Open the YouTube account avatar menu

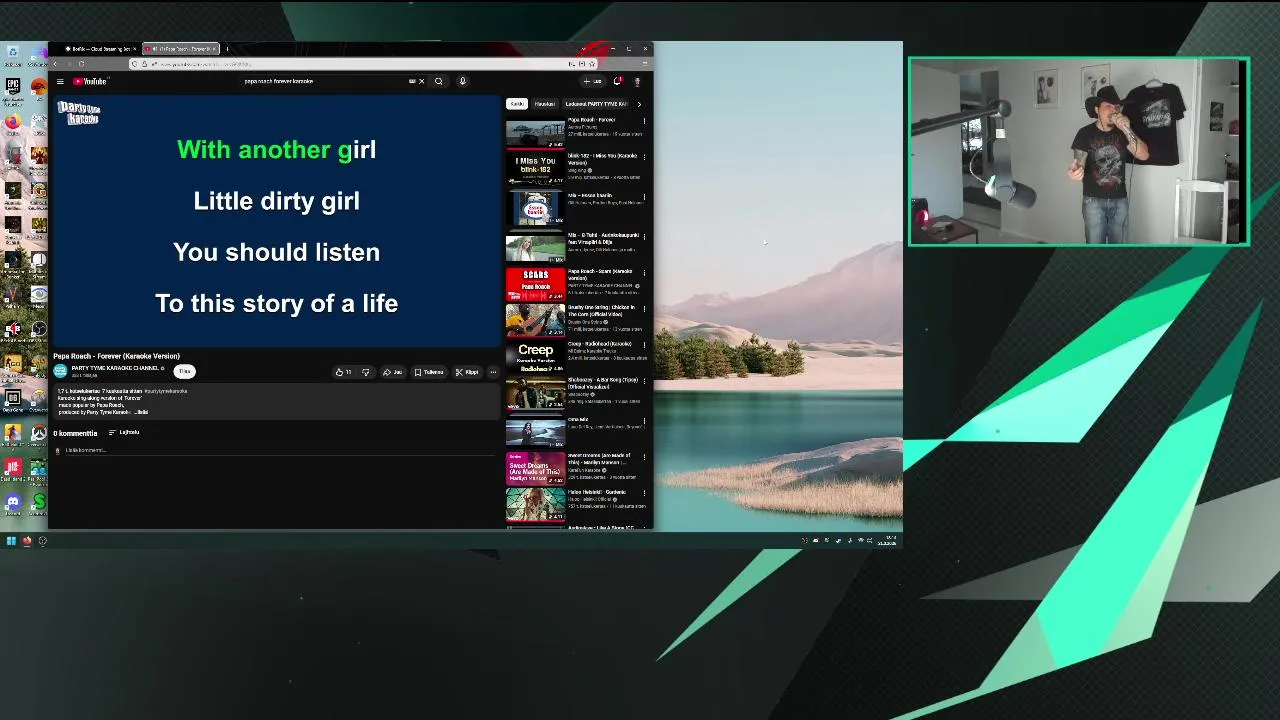[638, 81]
